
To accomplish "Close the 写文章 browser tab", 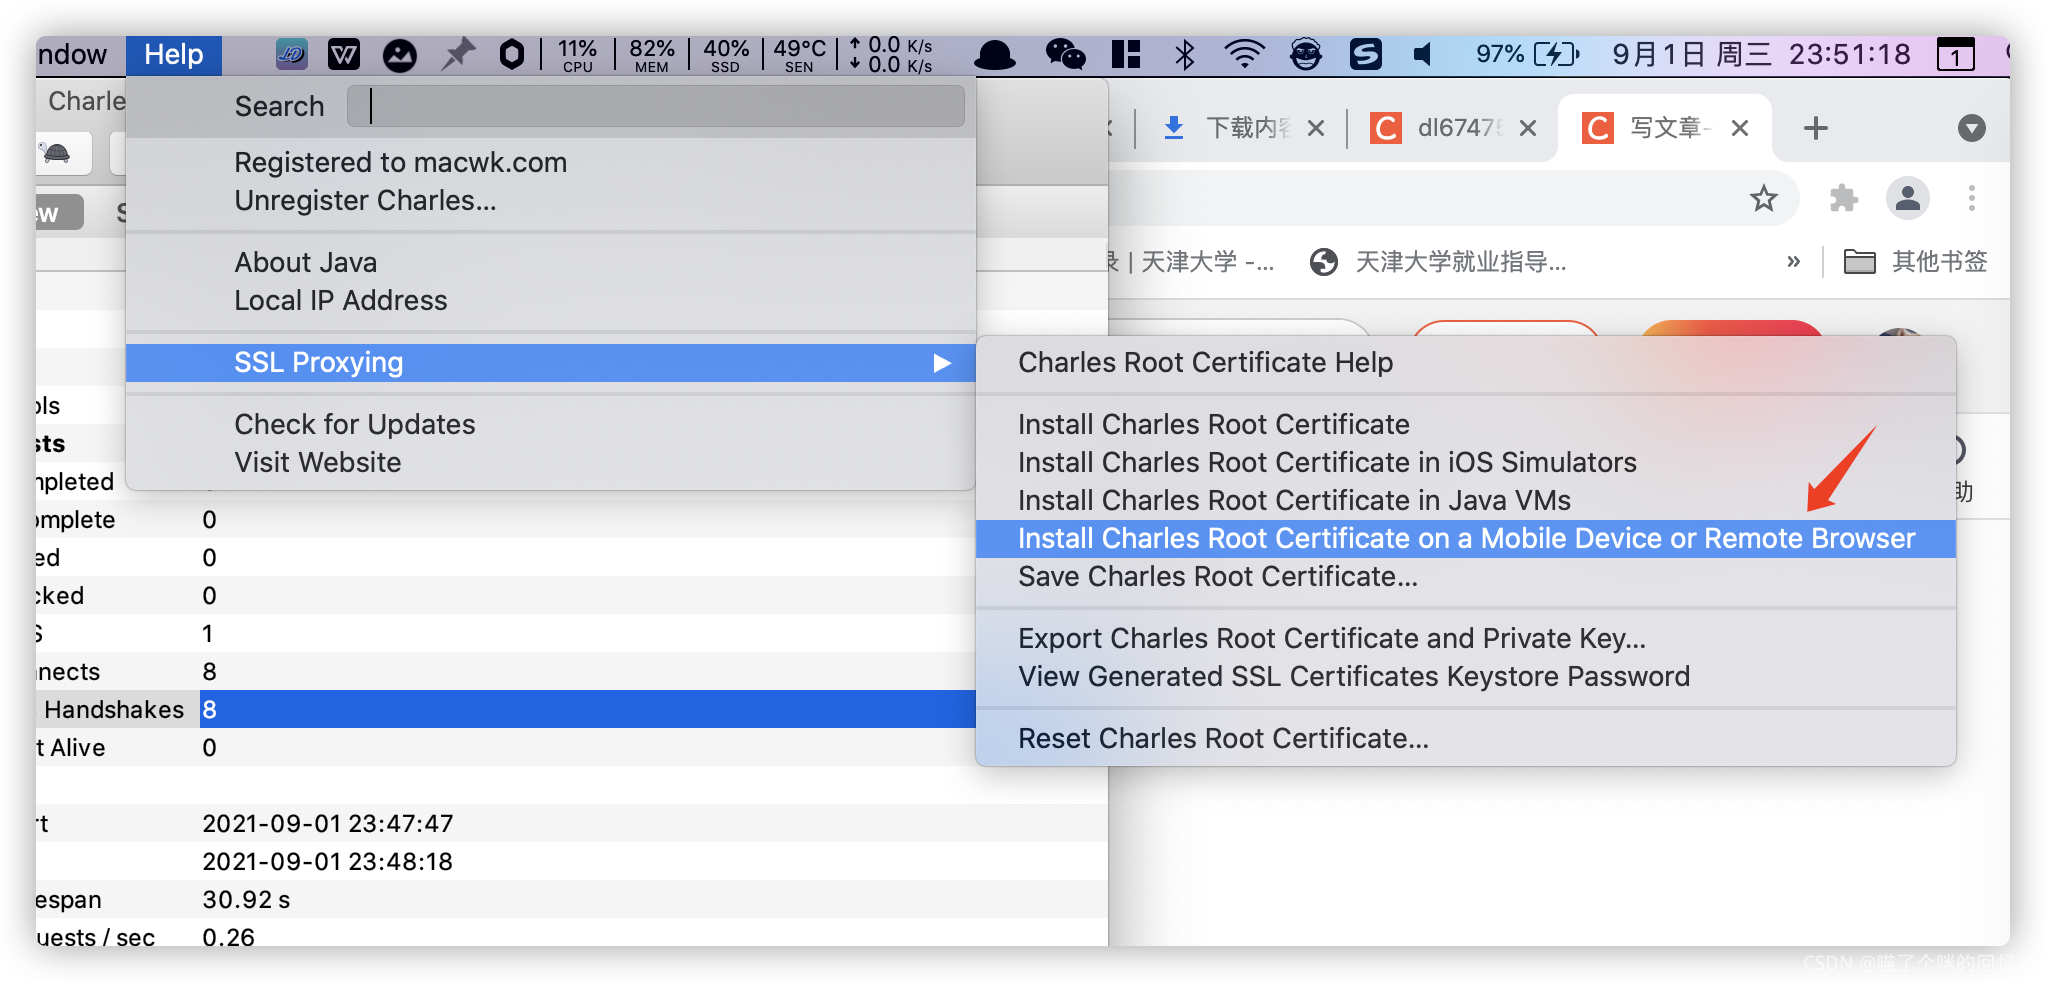I will click(1740, 128).
